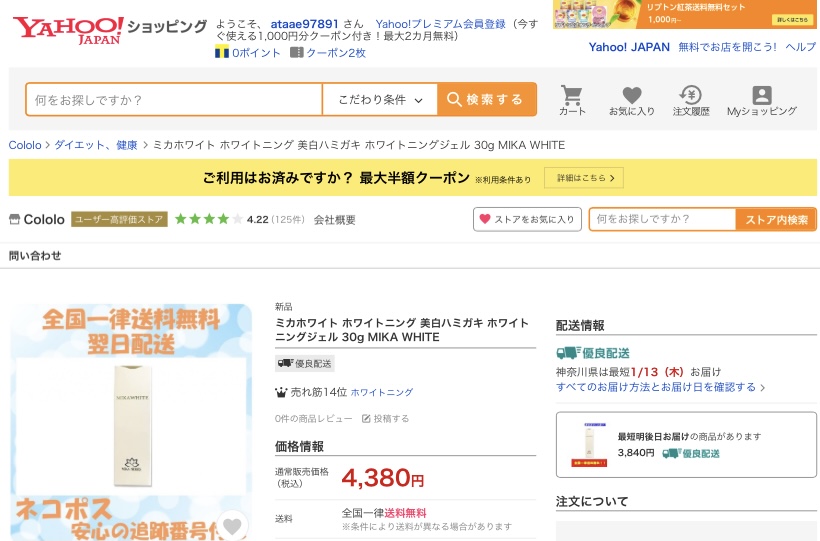Open ヘルプ link
The width and height of the screenshot is (820, 541).
pyautogui.click(x=801, y=47)
